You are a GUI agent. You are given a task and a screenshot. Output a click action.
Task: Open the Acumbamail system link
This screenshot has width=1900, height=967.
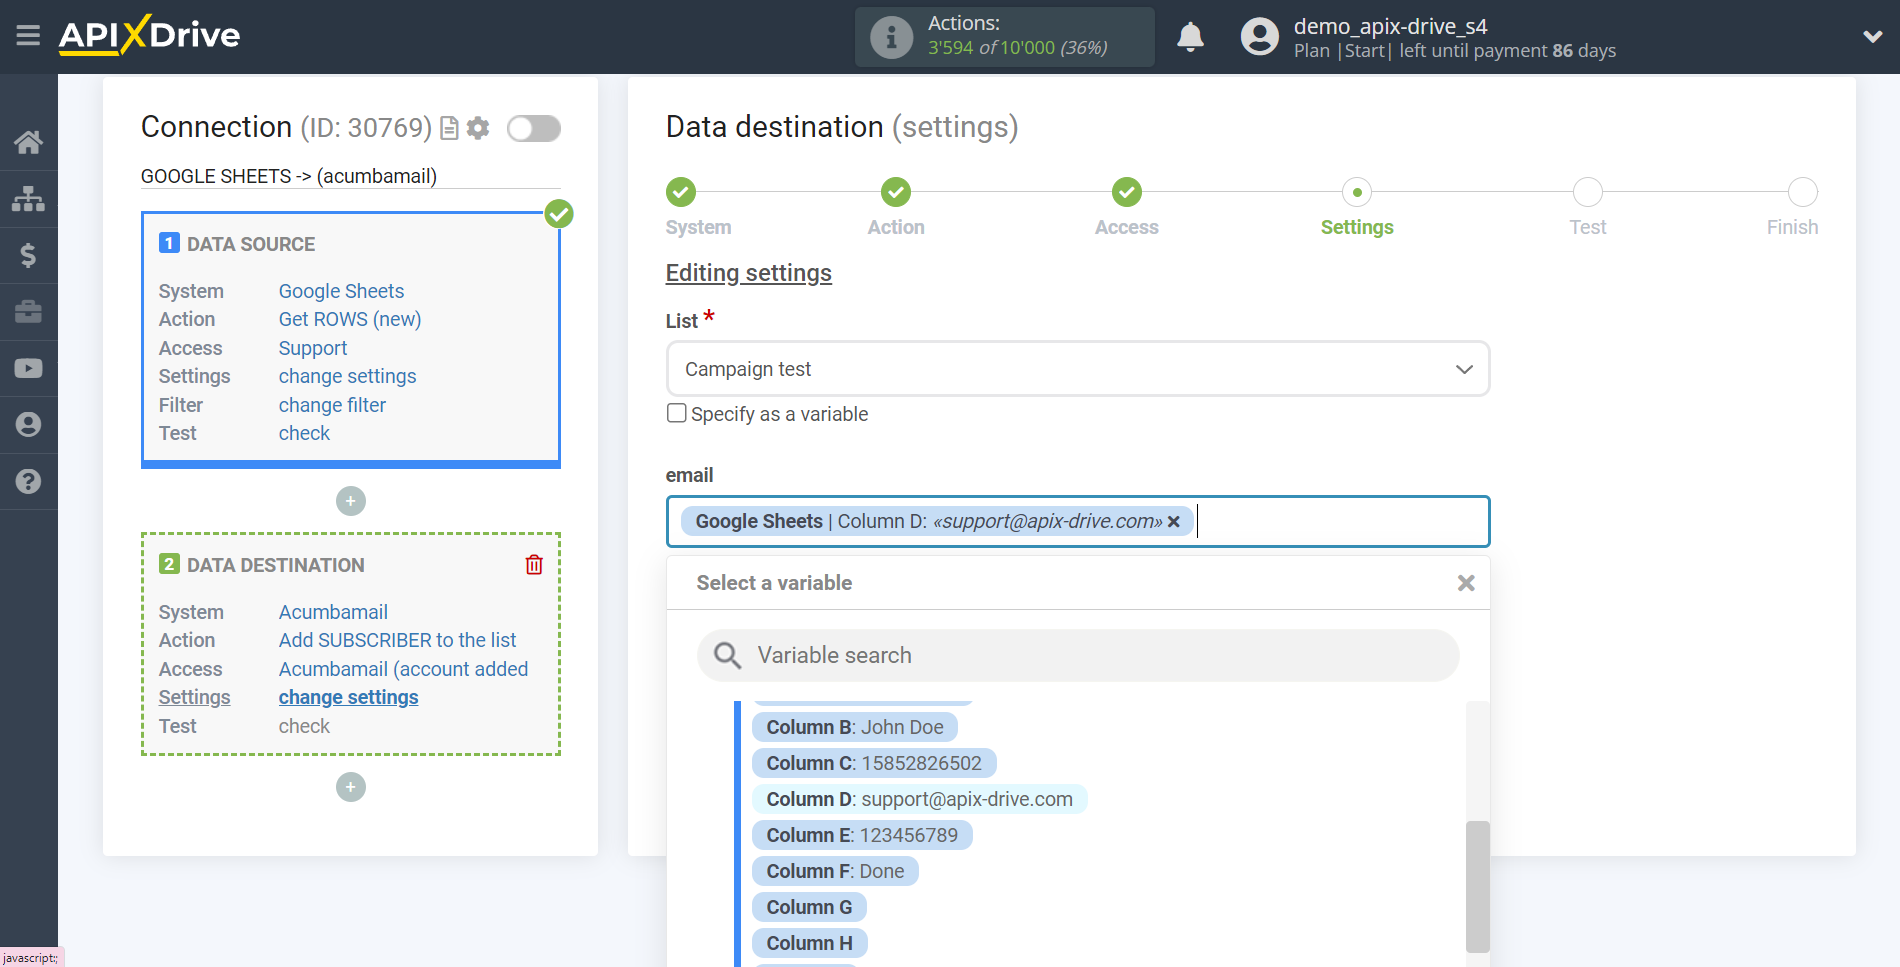333,612
